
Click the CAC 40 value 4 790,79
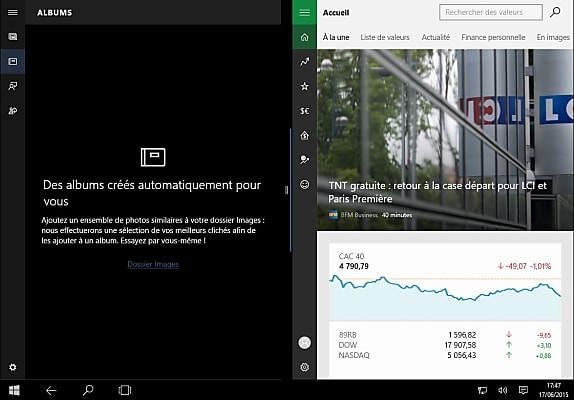[354, 266]
